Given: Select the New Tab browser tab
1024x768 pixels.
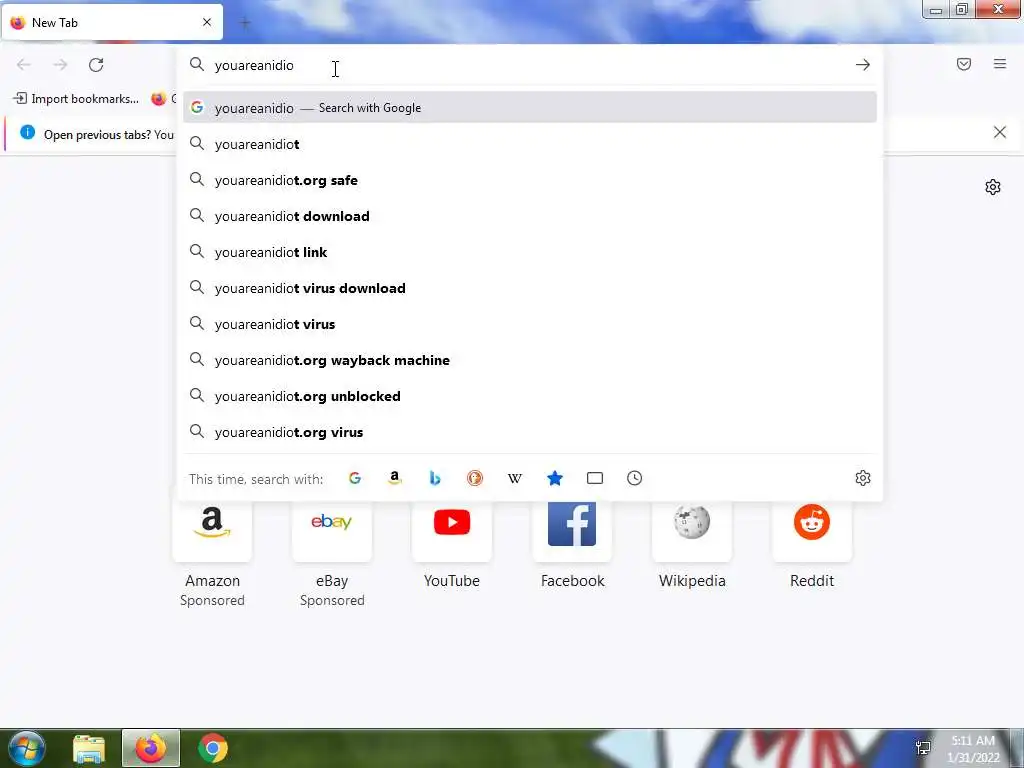Looking at the screenshot, I should click(x=112, y=23).
